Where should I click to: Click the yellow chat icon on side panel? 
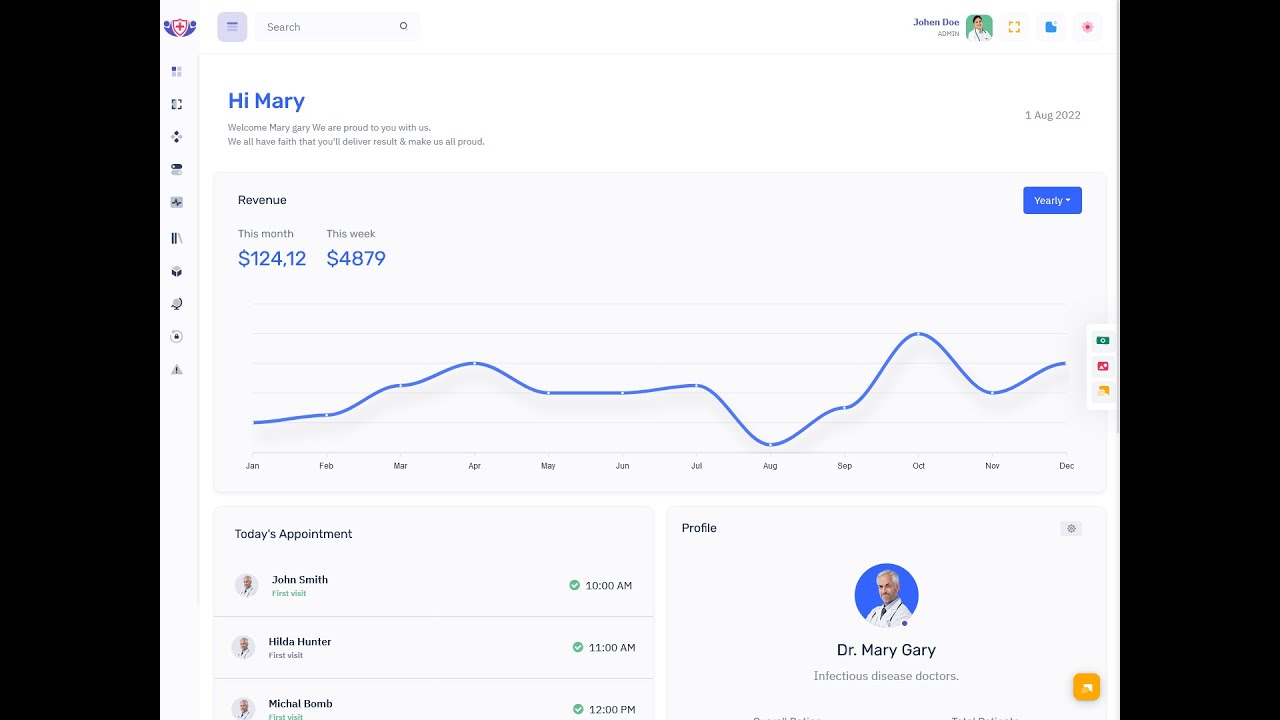coord(1103,391)
